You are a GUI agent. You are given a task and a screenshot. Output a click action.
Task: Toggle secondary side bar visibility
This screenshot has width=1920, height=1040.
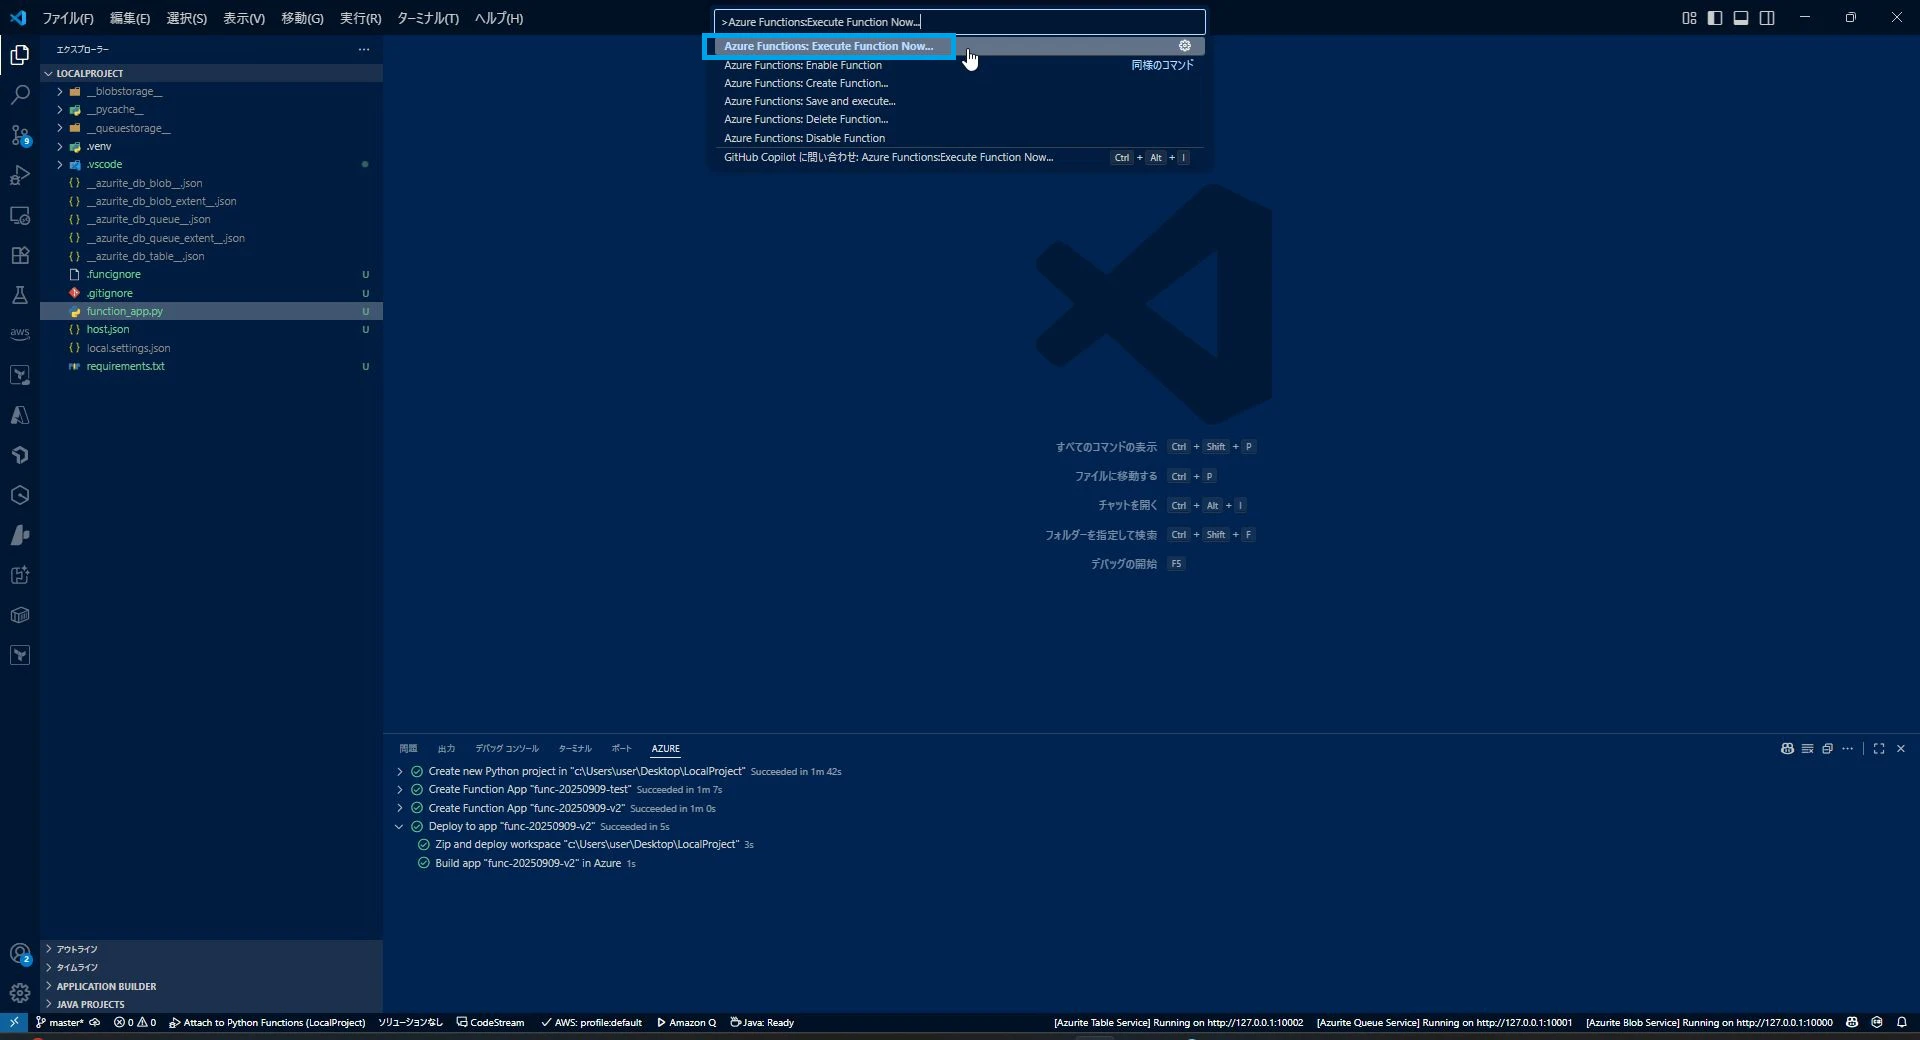(1767, 18)
